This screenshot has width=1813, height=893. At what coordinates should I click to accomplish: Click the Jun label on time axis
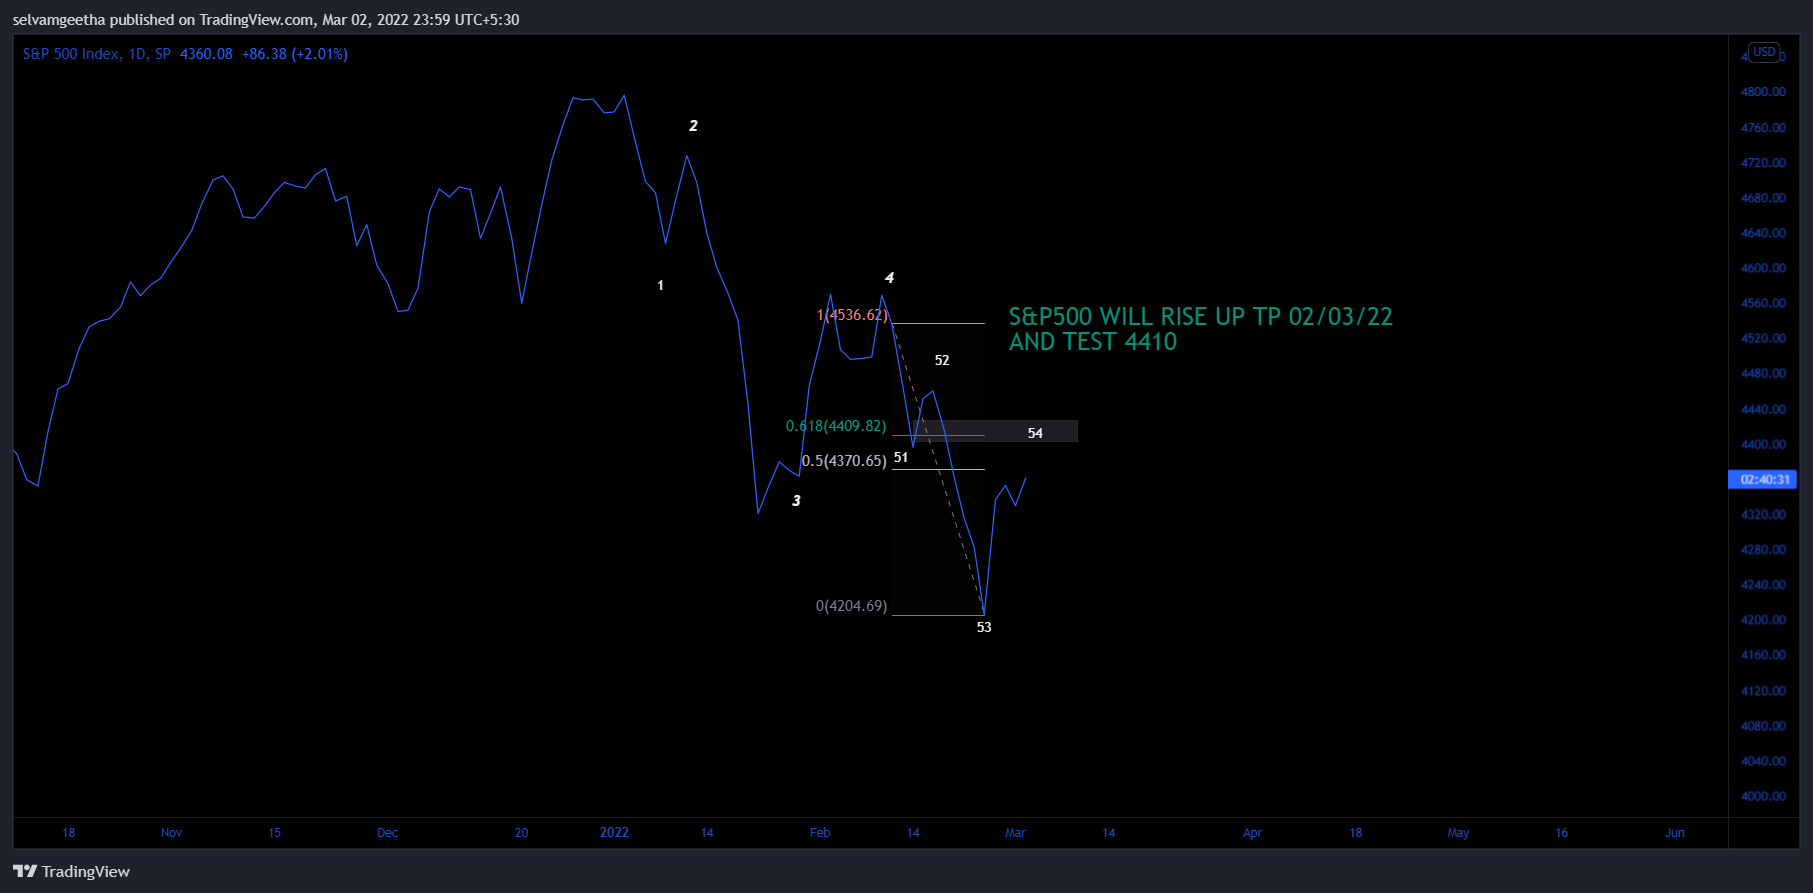pos(1675,833)
